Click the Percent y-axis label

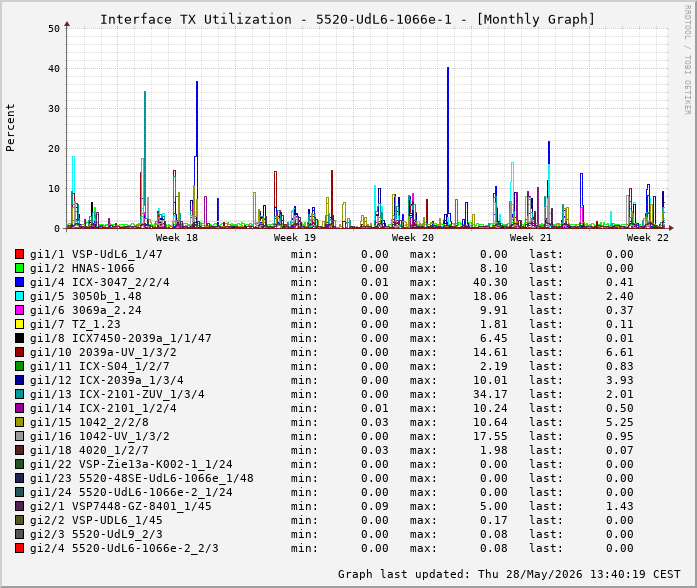tap(10, 128)
